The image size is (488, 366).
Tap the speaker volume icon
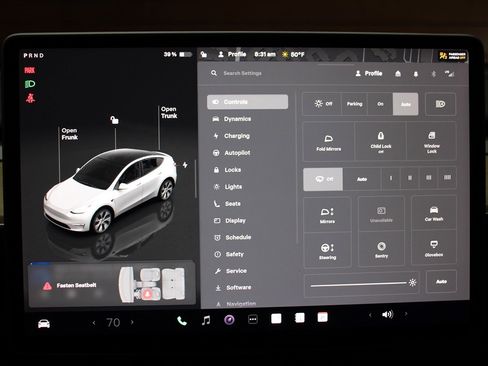pos(388,314)
